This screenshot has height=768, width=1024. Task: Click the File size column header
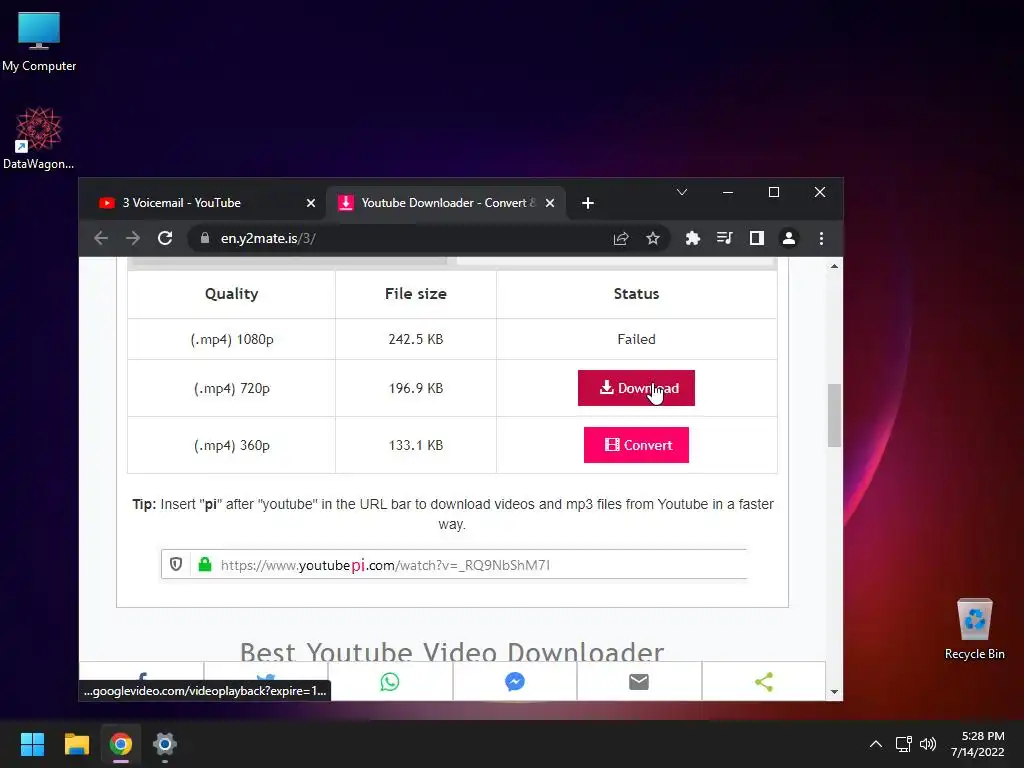coord(416,294)
